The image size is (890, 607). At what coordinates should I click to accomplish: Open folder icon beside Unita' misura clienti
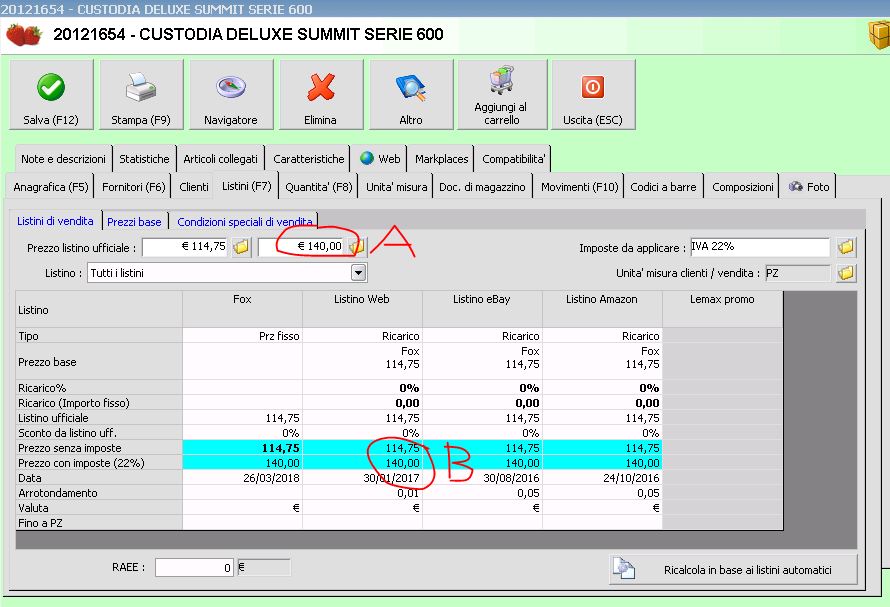point(846,273)
